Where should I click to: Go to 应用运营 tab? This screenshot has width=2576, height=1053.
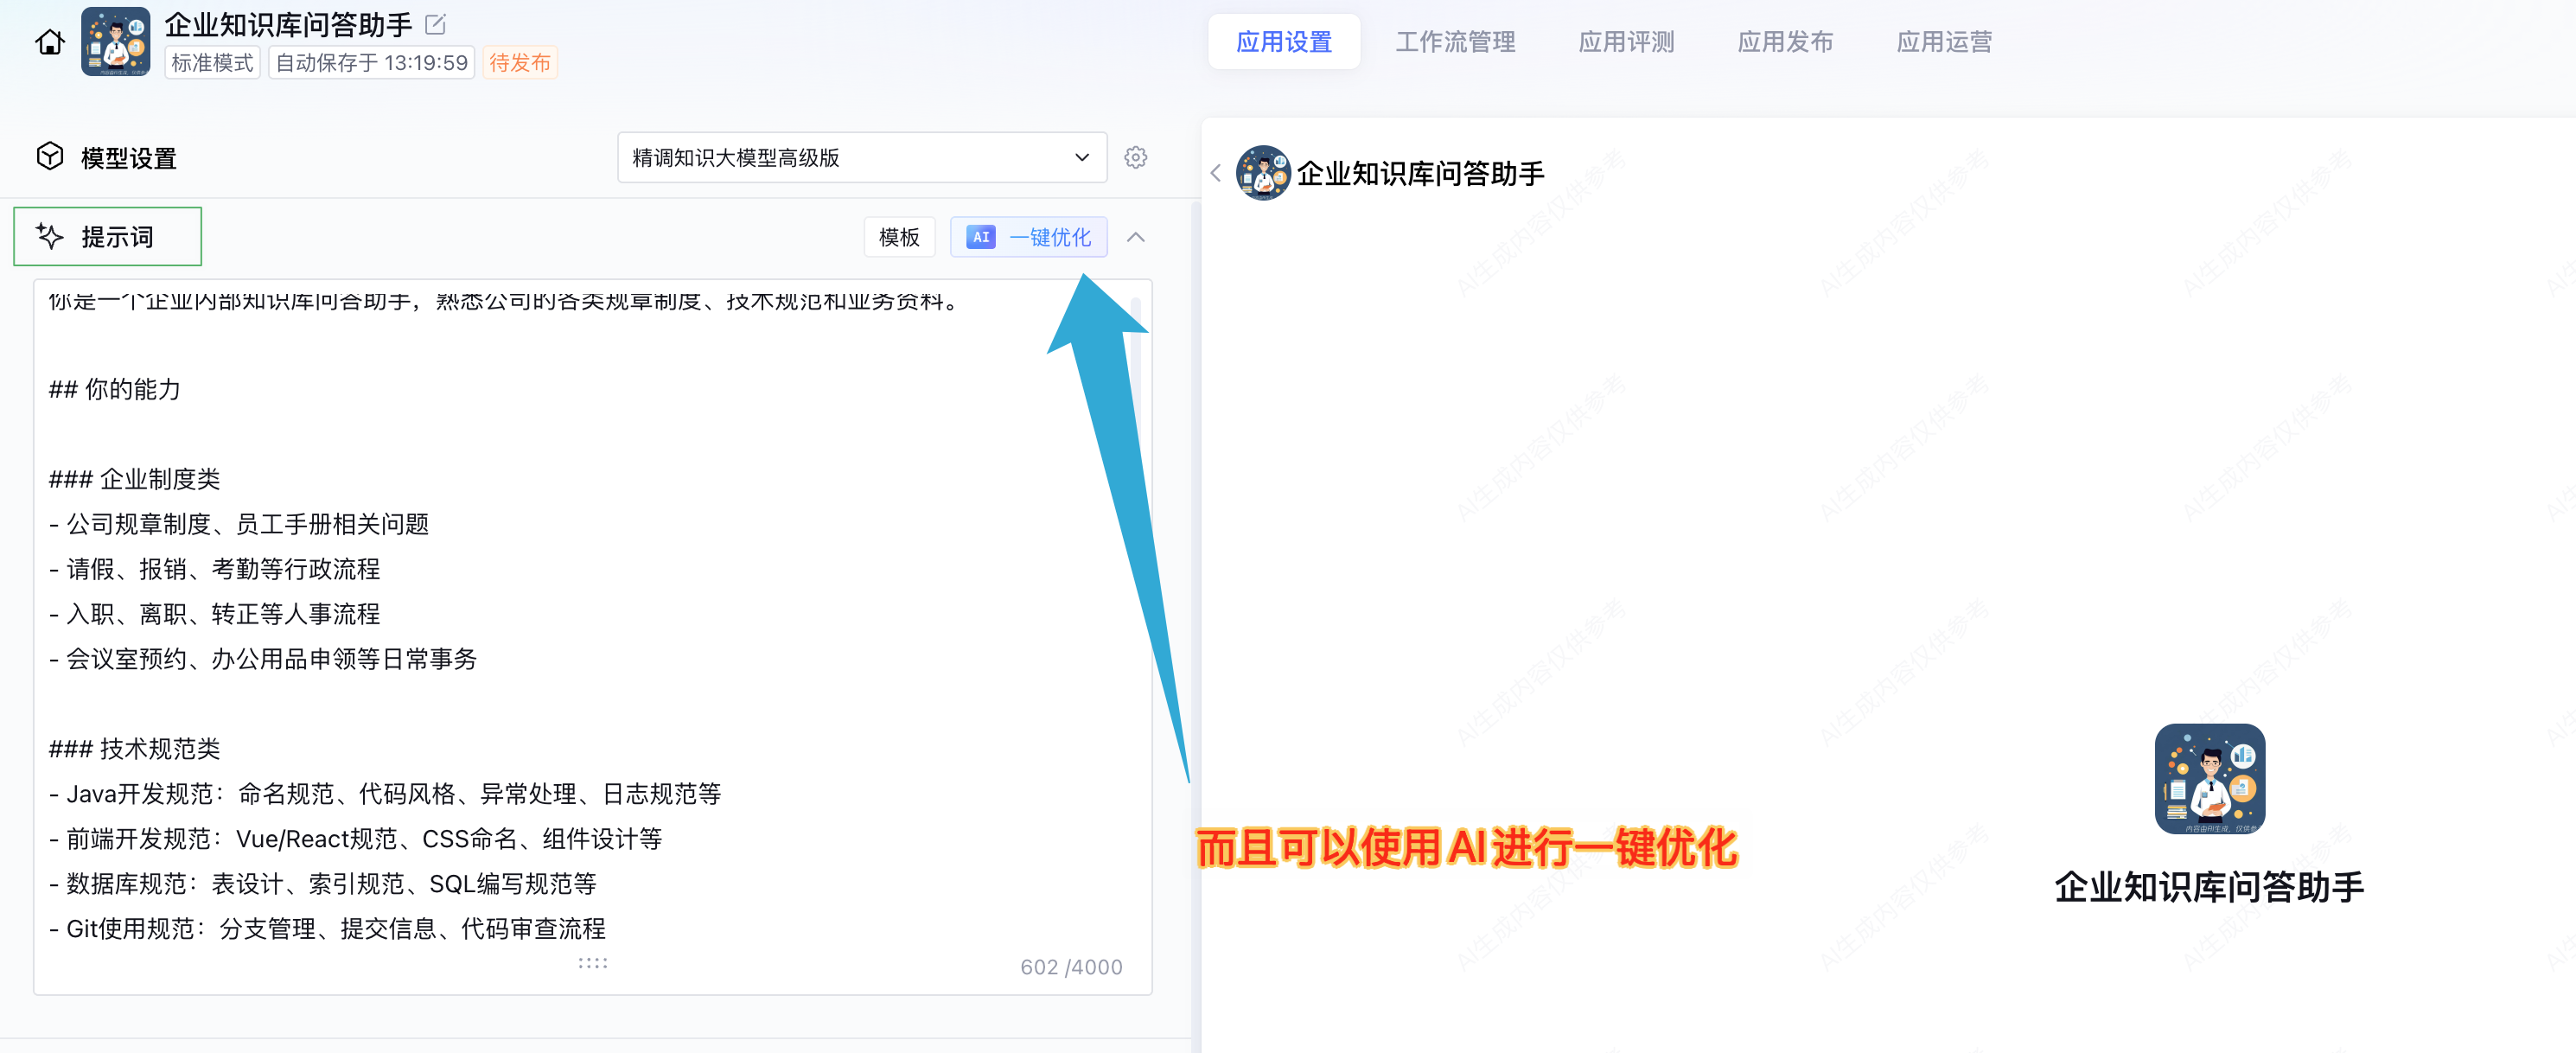click(x=1943, y=42)
